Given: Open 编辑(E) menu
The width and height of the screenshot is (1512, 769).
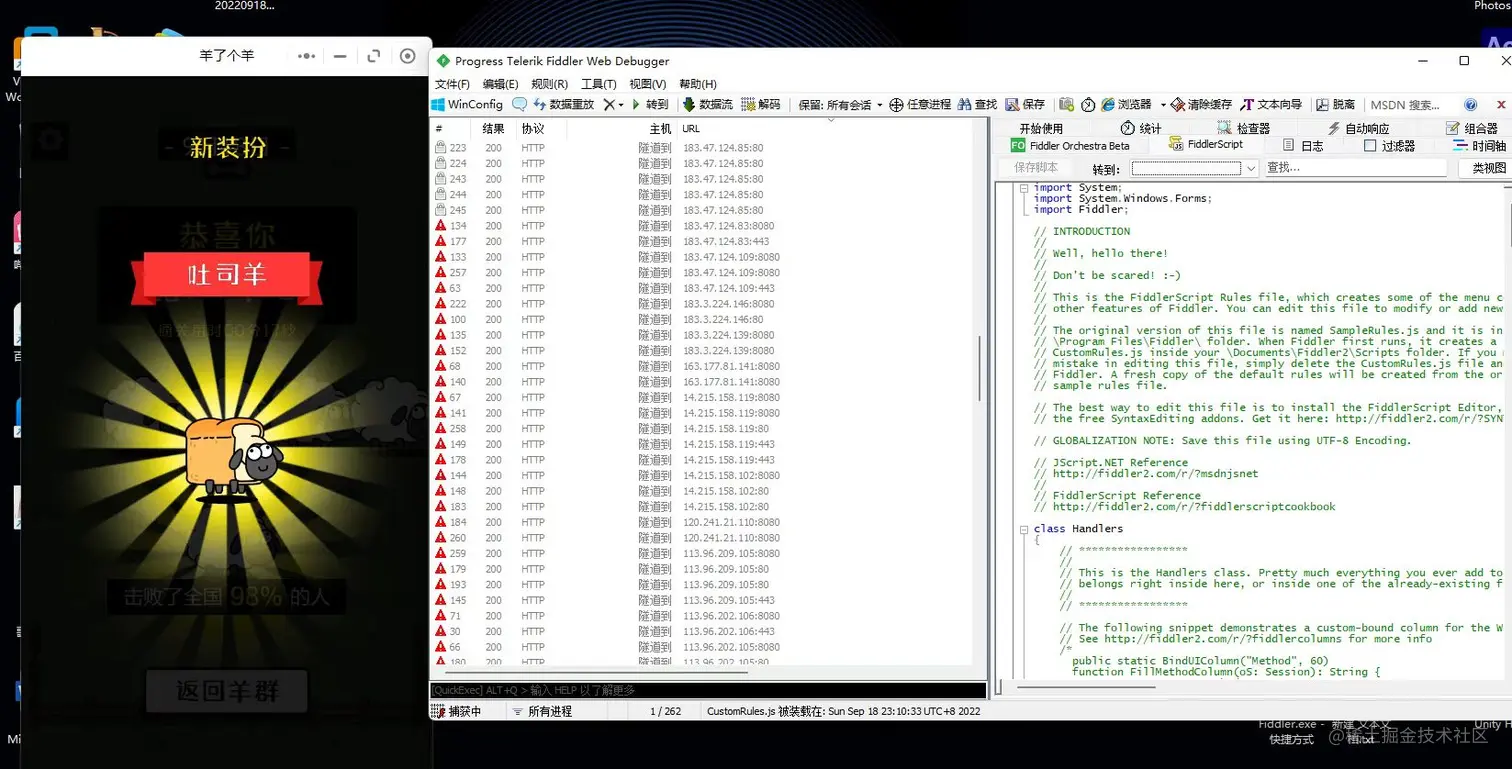Looking at the screenshot, I should tap(500, 84).
